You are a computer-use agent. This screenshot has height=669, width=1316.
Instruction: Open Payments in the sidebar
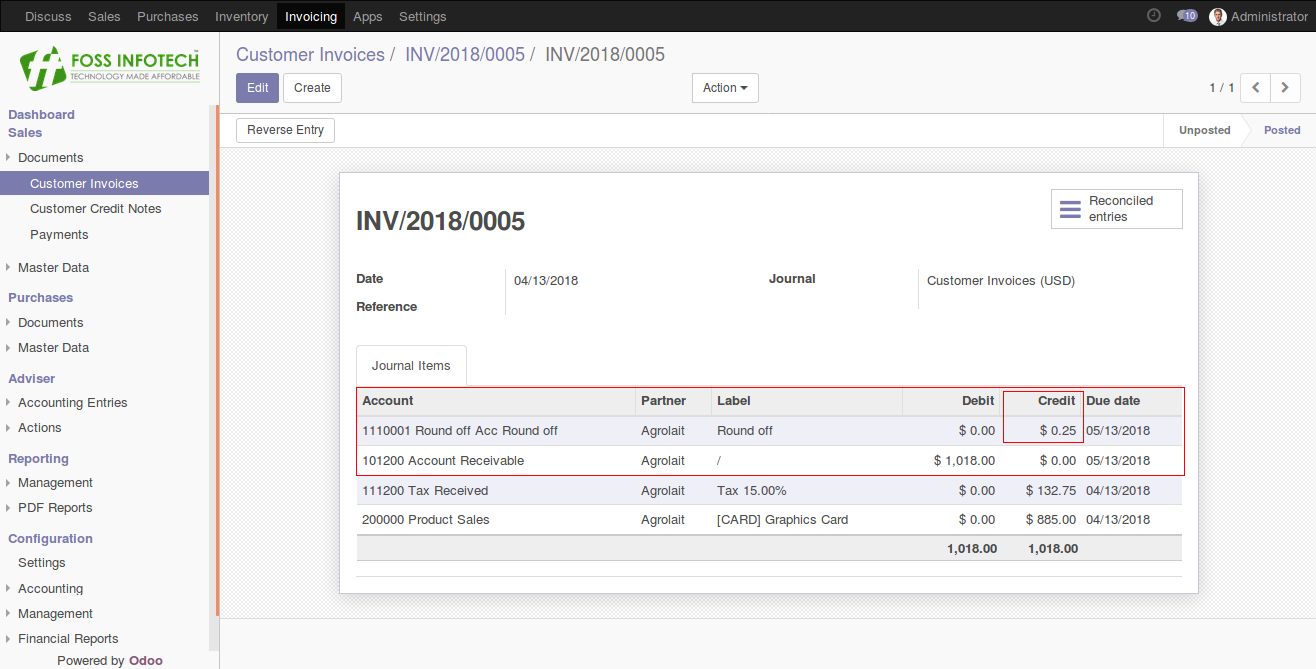point(59,235)
